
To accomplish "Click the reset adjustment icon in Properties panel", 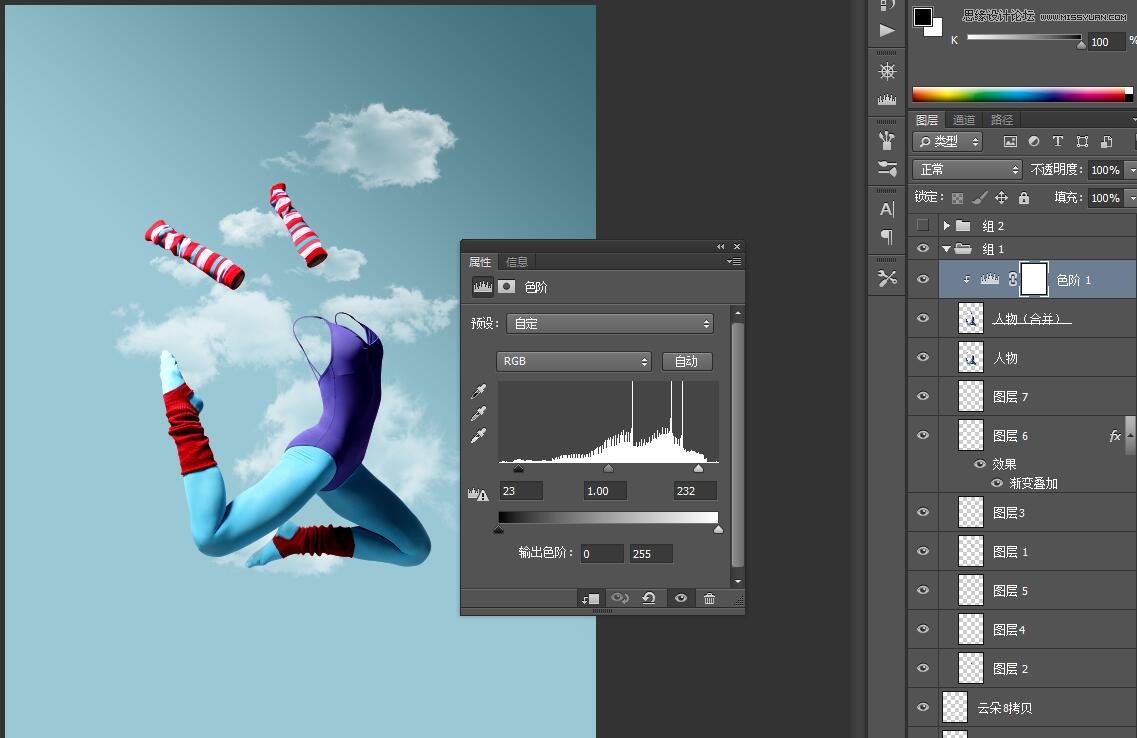I will (x=649, y=598).
